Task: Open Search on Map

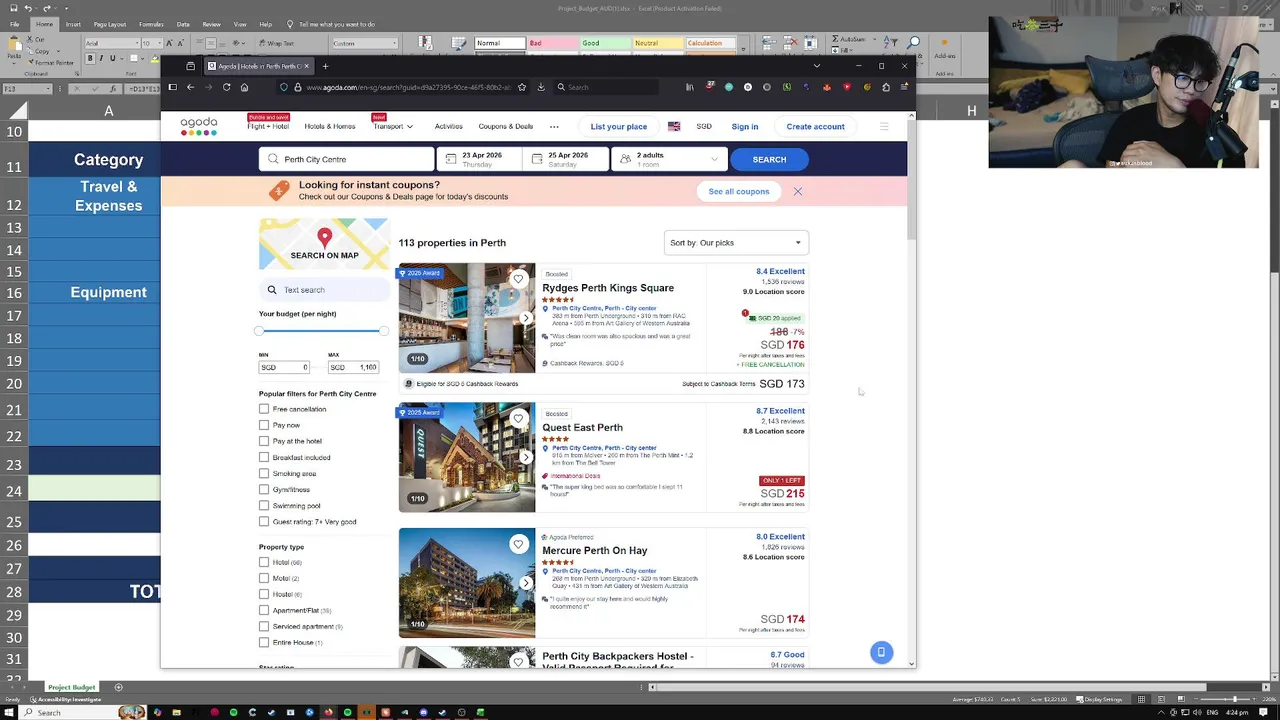Action: click(x=324, y=244)
